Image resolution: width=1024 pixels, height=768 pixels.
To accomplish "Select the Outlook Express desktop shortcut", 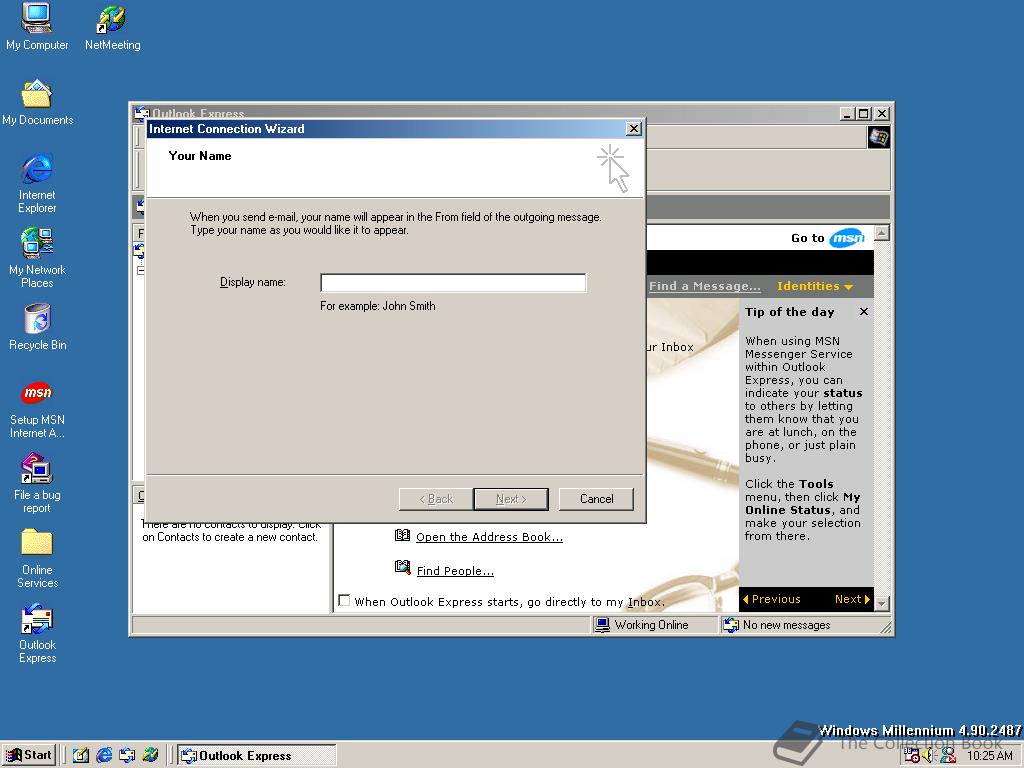I will [x=37, y=633].
